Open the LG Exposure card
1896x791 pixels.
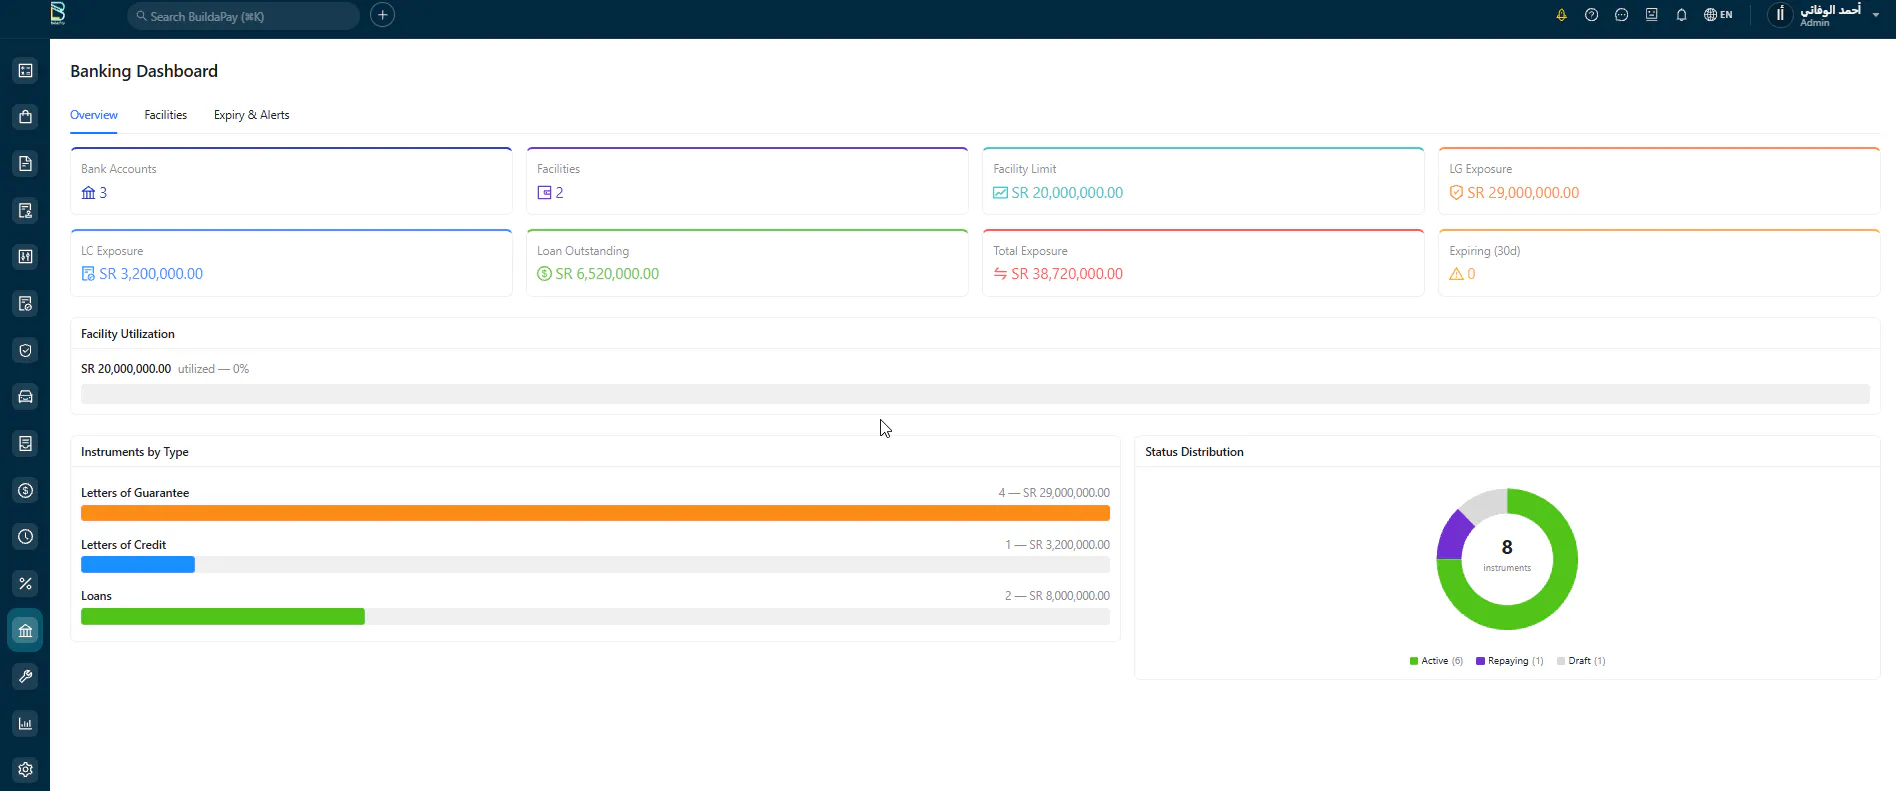pos(1659,181)
